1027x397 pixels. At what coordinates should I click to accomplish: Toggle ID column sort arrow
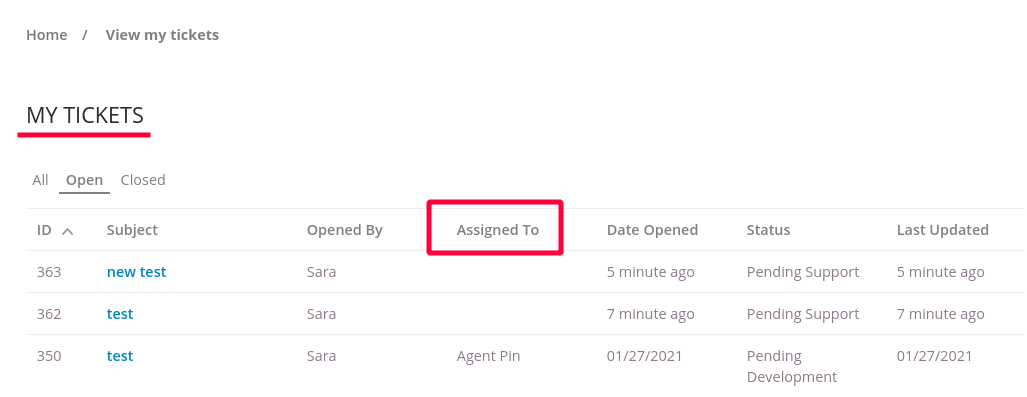[x=67, y=231]
